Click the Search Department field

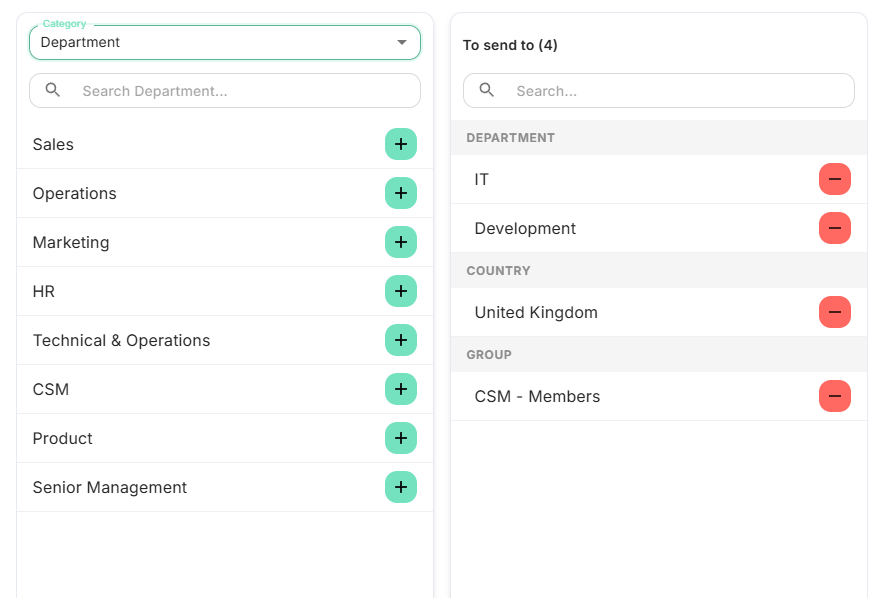240,91
